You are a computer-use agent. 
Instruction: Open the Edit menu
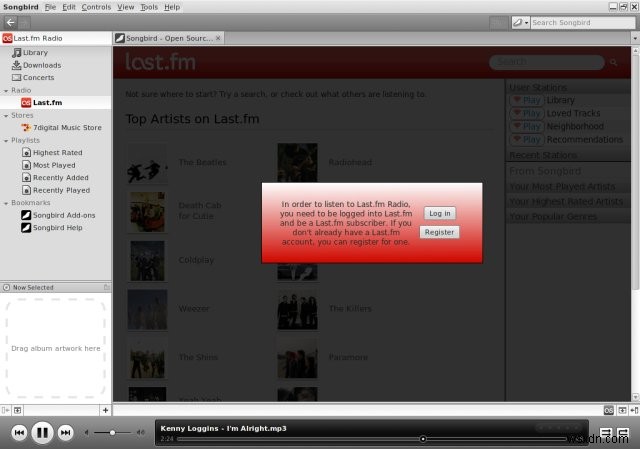pyautogui.click(x=69, y=7)
